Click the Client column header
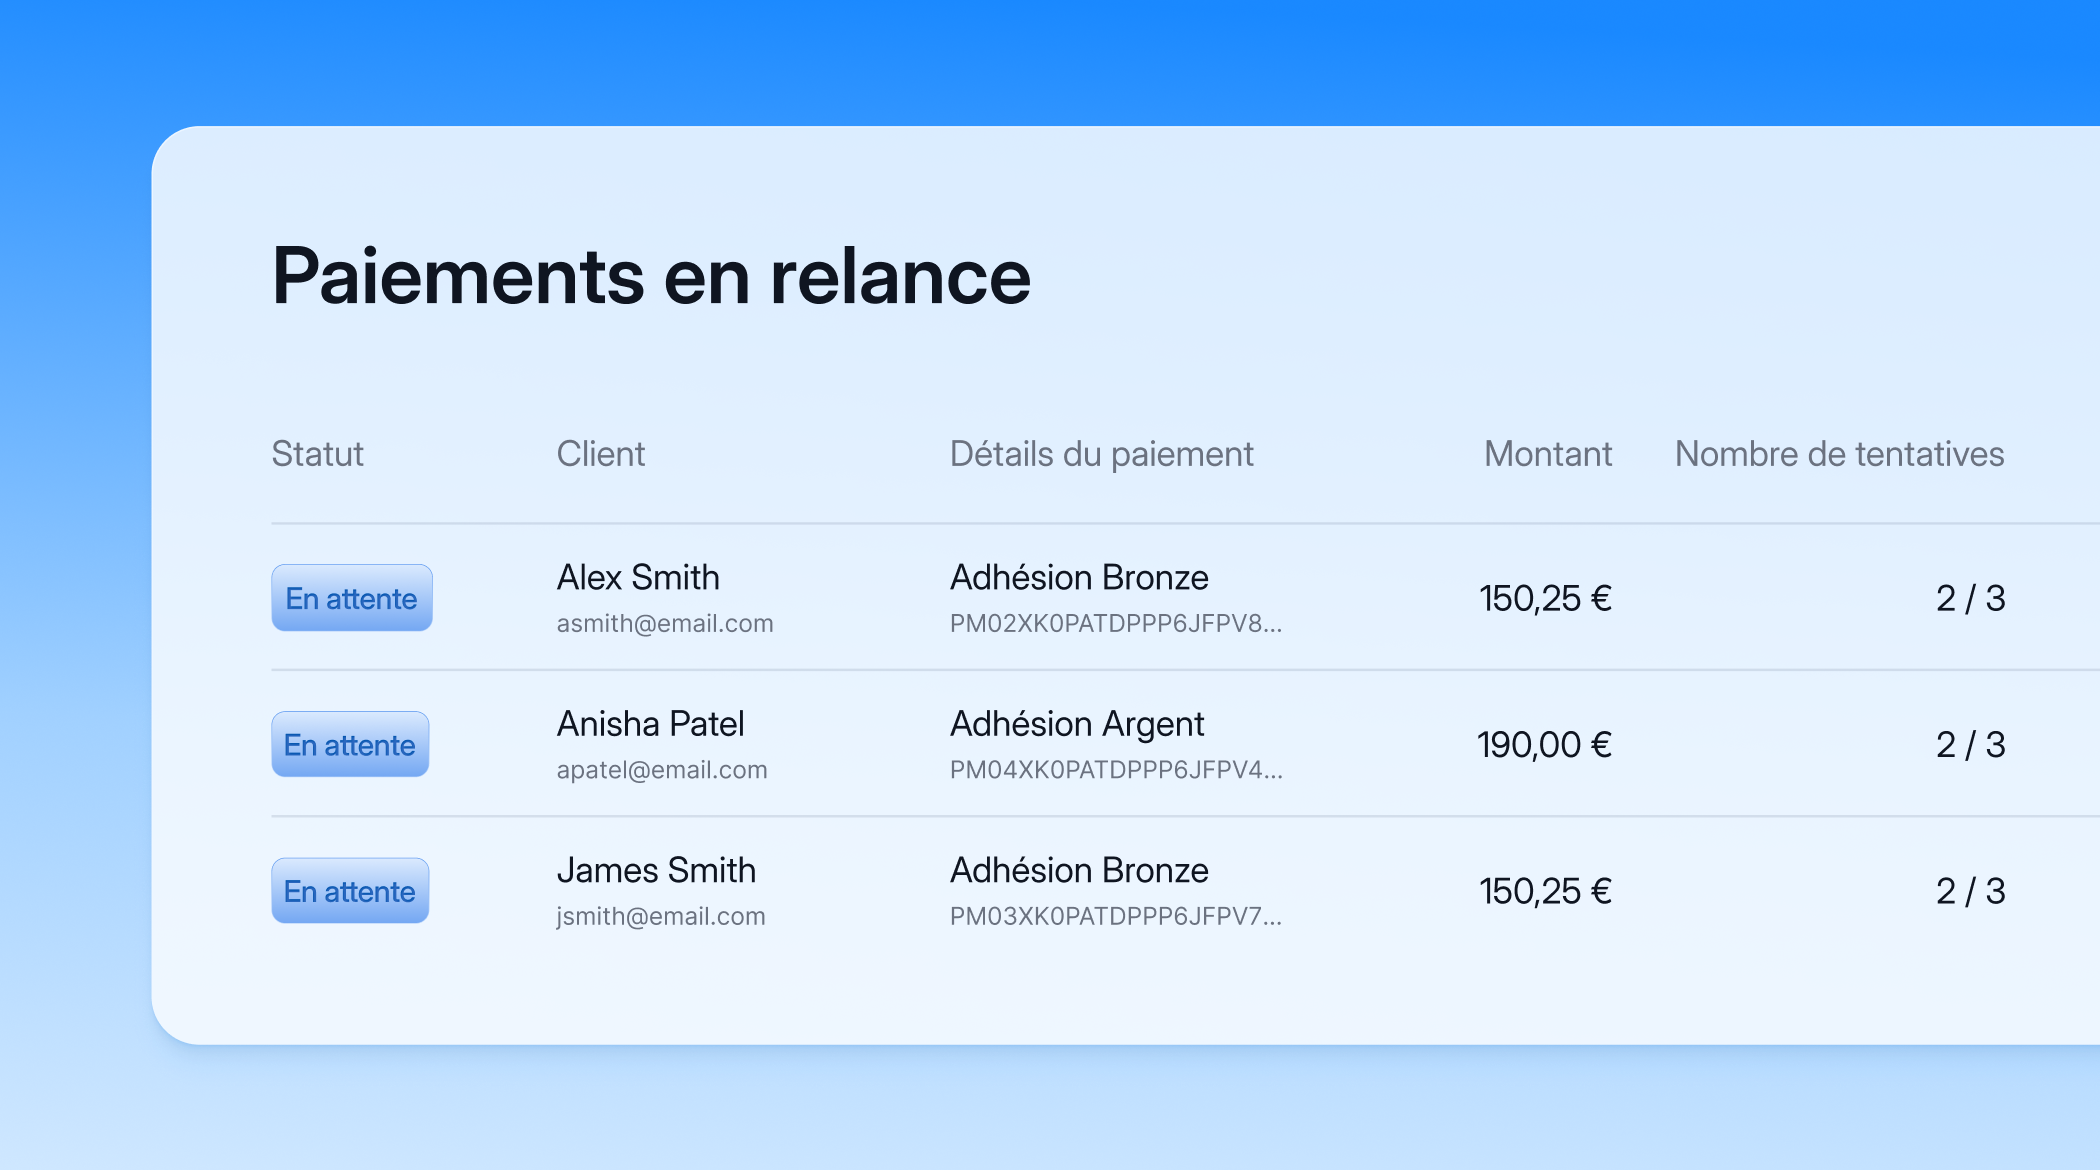The height and width of the screenshot is (1170, 2100). 601,454
